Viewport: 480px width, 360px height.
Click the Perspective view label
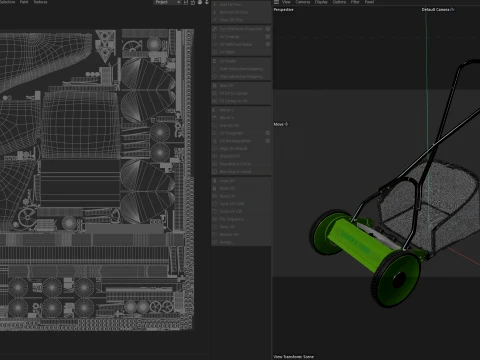pyautogui.click(x=284, y=10)
